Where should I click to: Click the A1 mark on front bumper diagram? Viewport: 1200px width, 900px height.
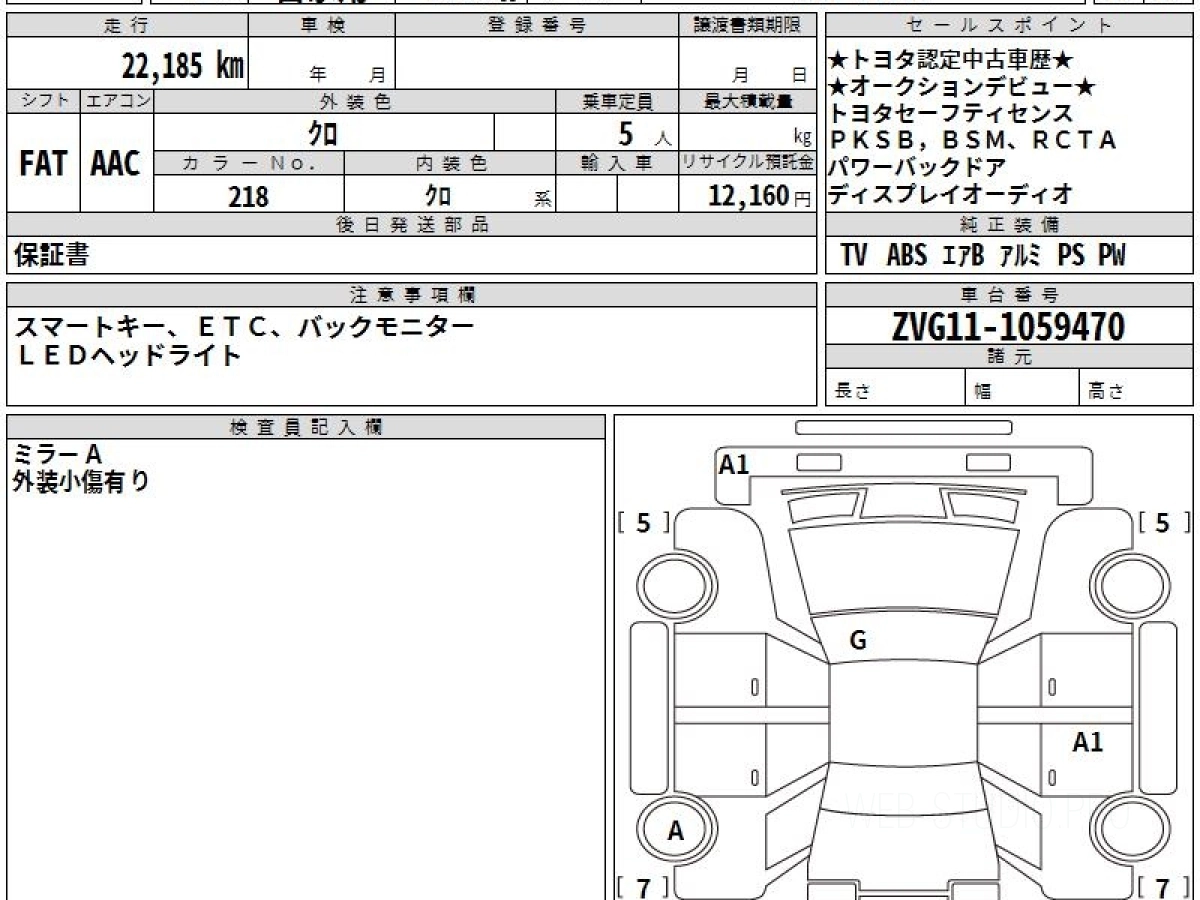(734, 464)
